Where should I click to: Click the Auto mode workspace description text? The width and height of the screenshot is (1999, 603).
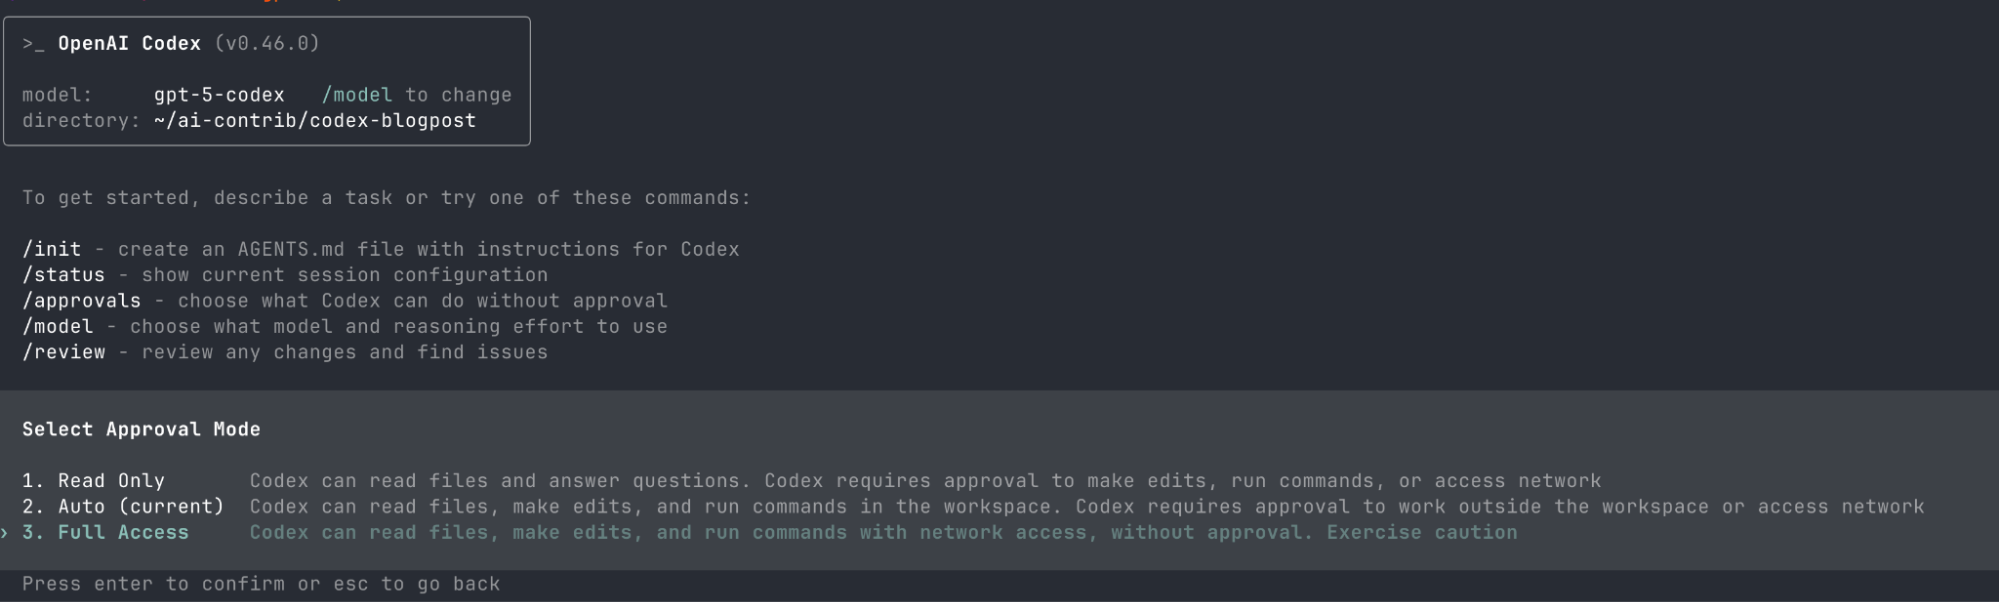pos(1087,507)
